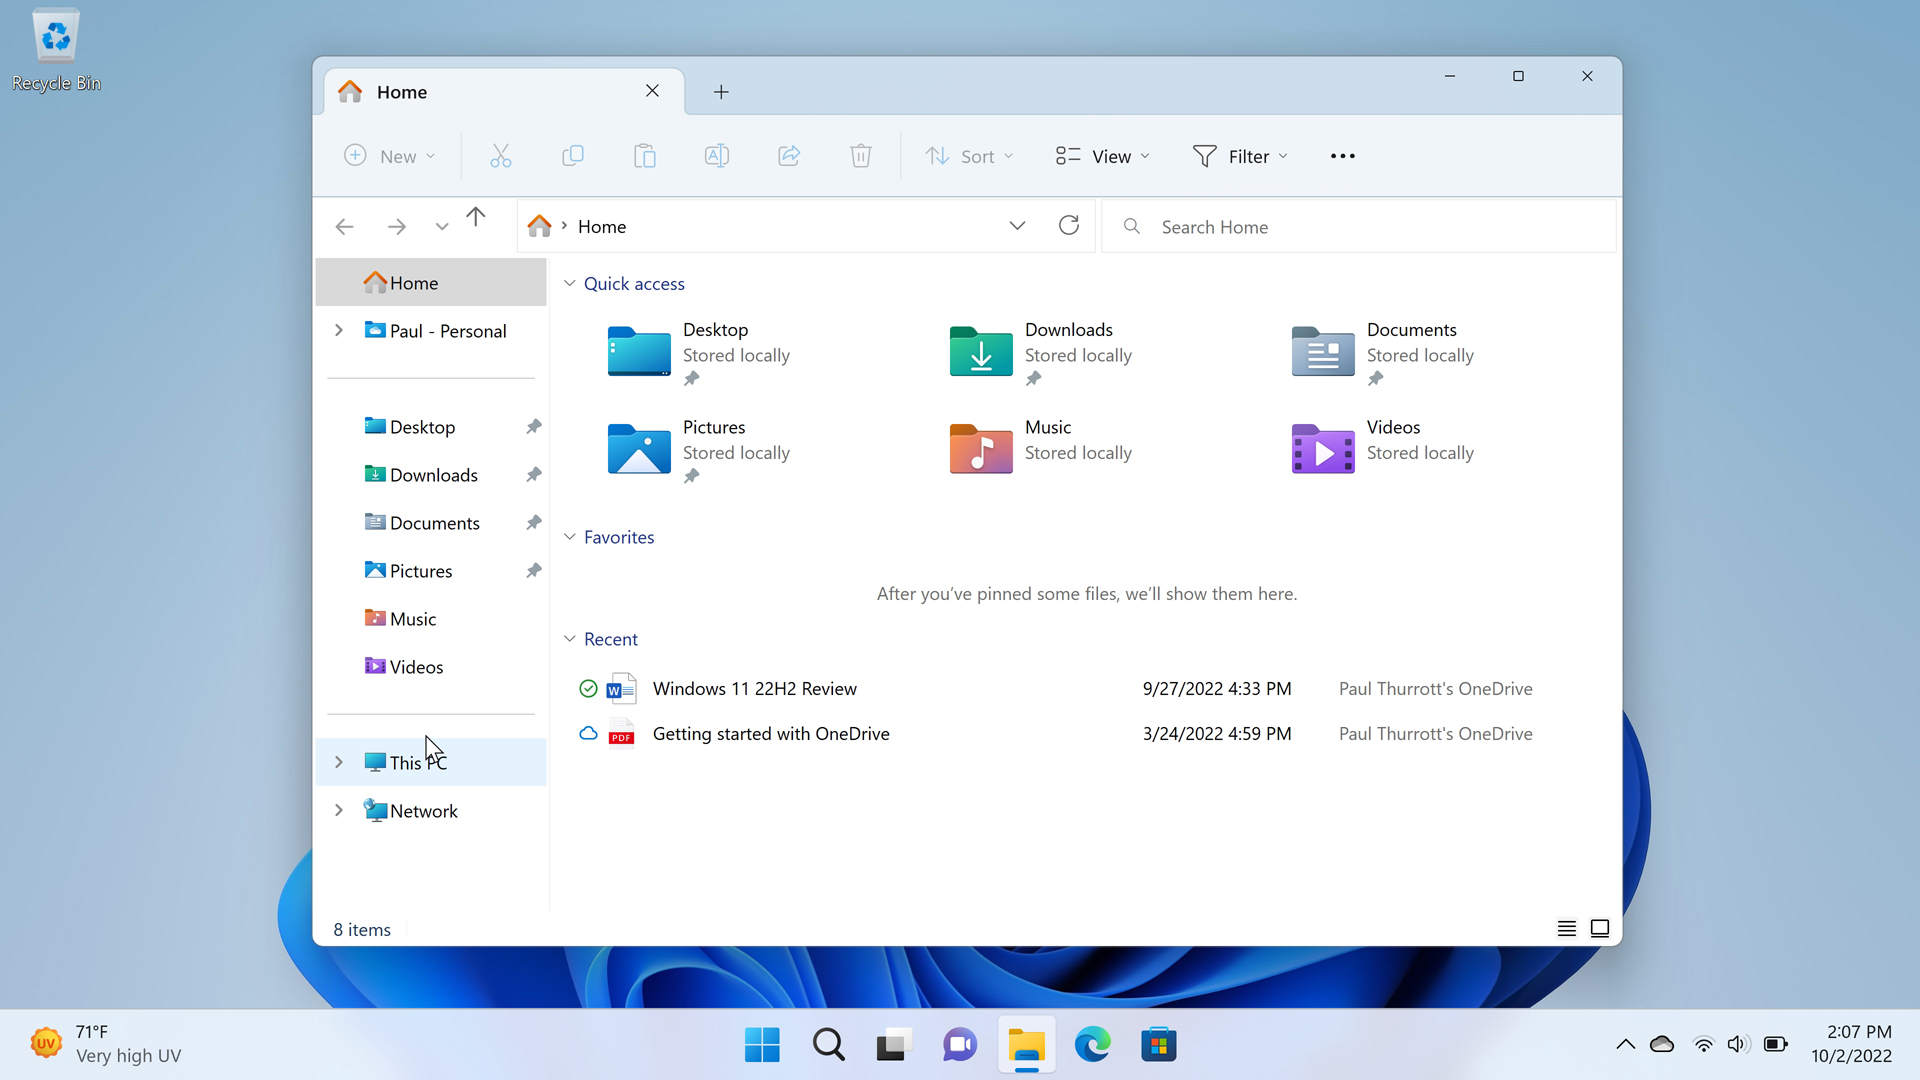Unpin Downloads from sidebar quick access
Image resolution: width=1920 pixels, height=1080 pixels.
pos(534,475)
